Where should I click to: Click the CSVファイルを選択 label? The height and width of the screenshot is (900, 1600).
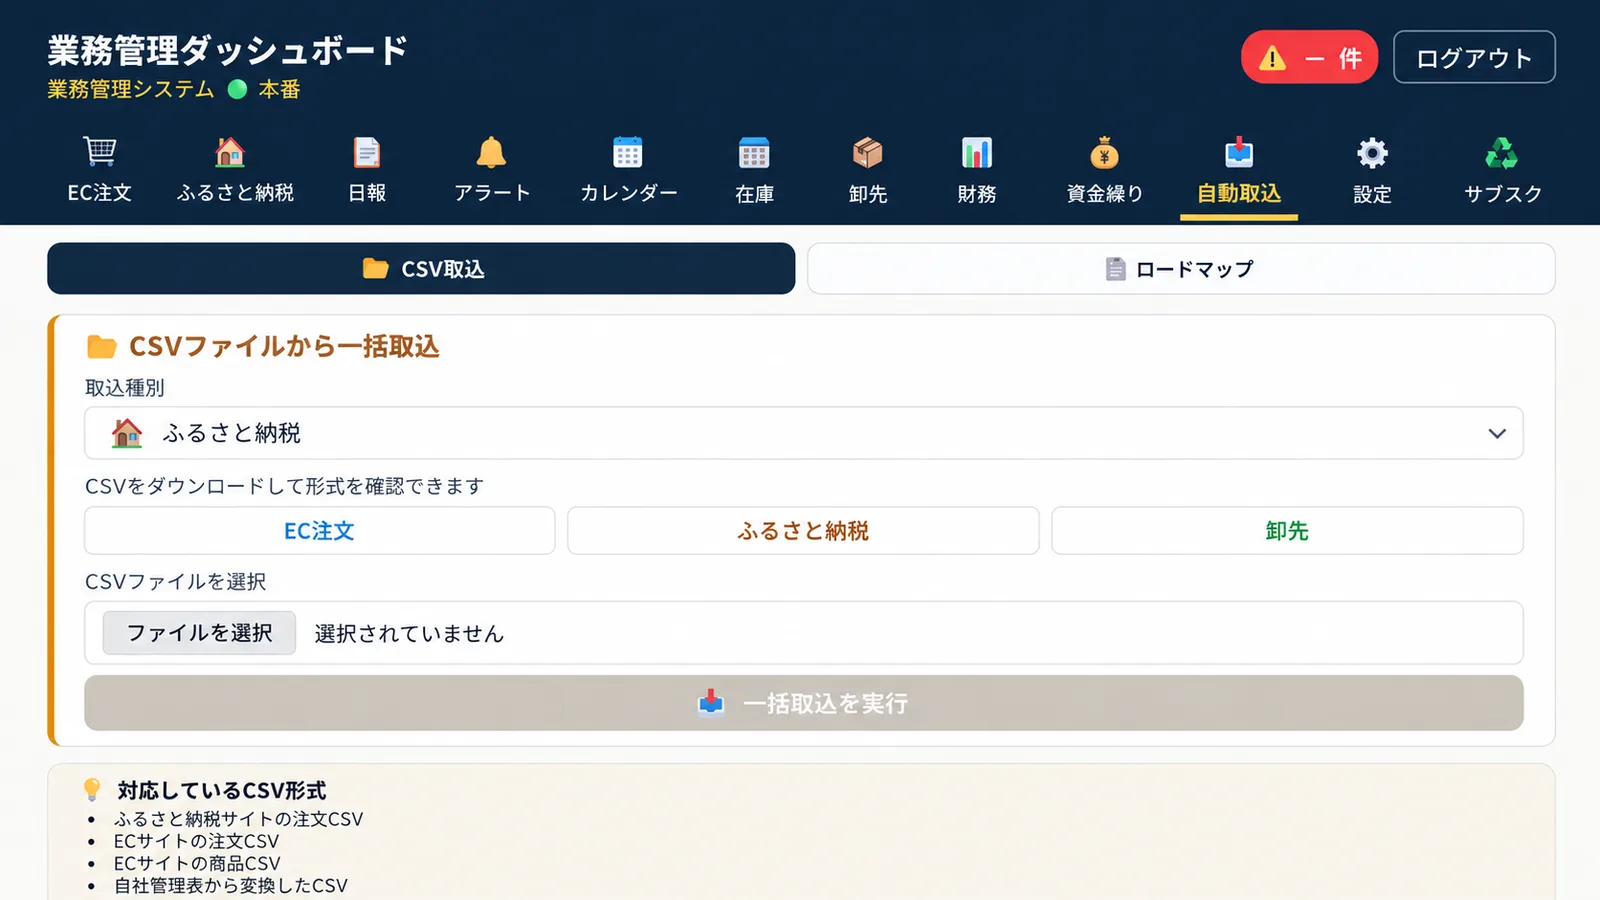click(175, 581)
